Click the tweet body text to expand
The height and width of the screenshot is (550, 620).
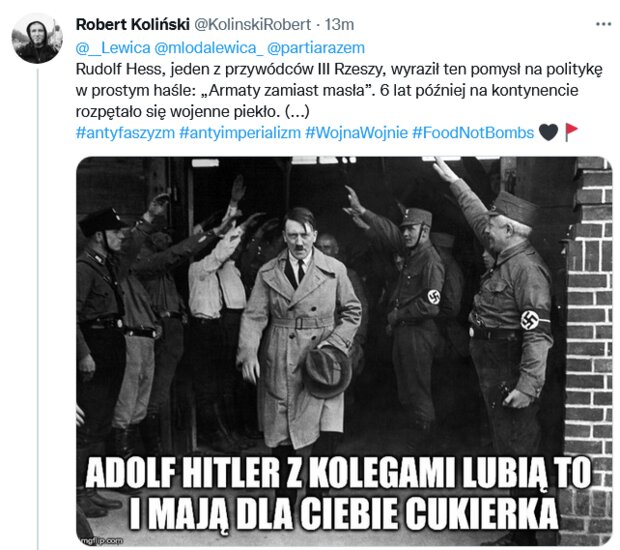339,90
